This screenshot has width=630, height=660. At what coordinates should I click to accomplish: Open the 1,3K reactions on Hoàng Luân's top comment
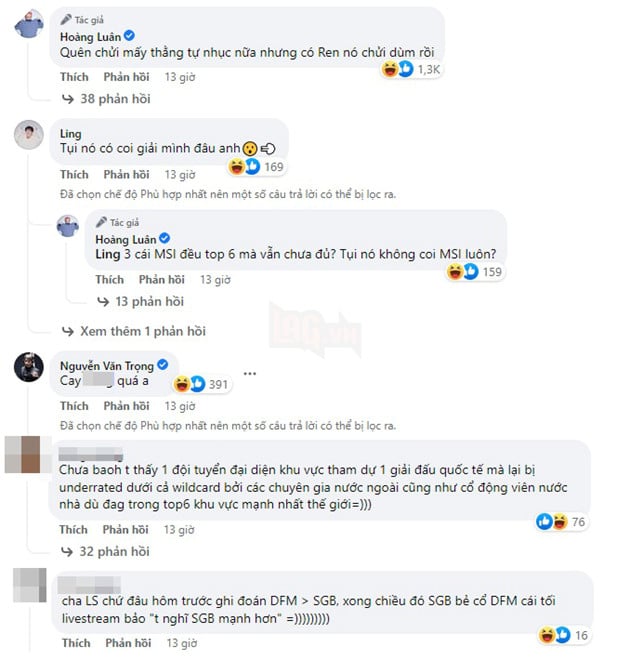pos(411,69)
